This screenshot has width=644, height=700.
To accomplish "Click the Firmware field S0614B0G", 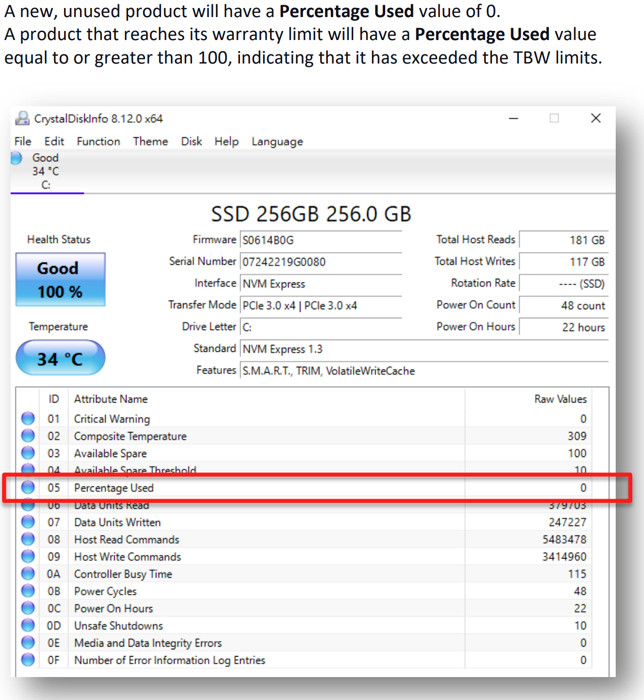I will pyautogui.click(x=321, y=240).
